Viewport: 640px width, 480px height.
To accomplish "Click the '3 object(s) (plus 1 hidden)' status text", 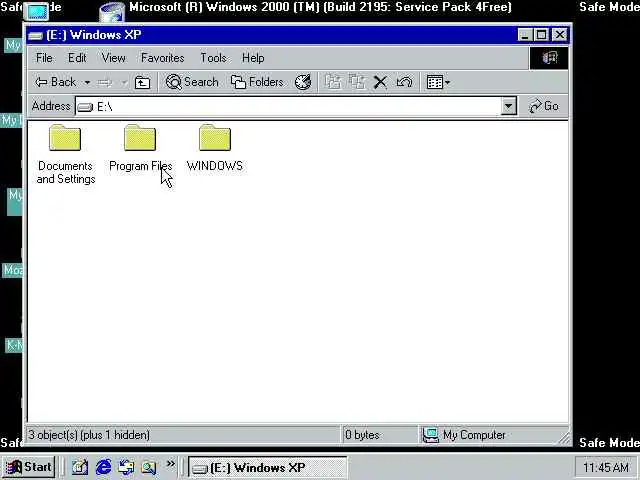I will pos(89,435).
